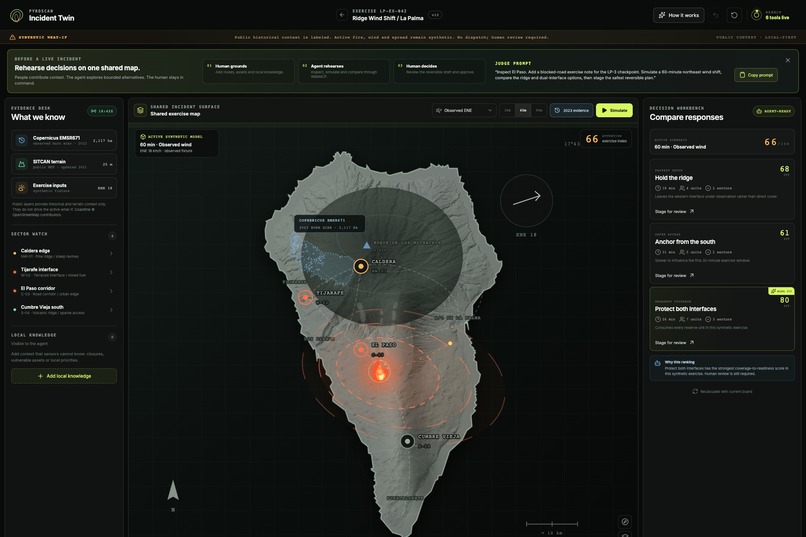Open the Anchor from the south card
The width and height of the screenshot is (806, 537).
(x=722, y=253)
